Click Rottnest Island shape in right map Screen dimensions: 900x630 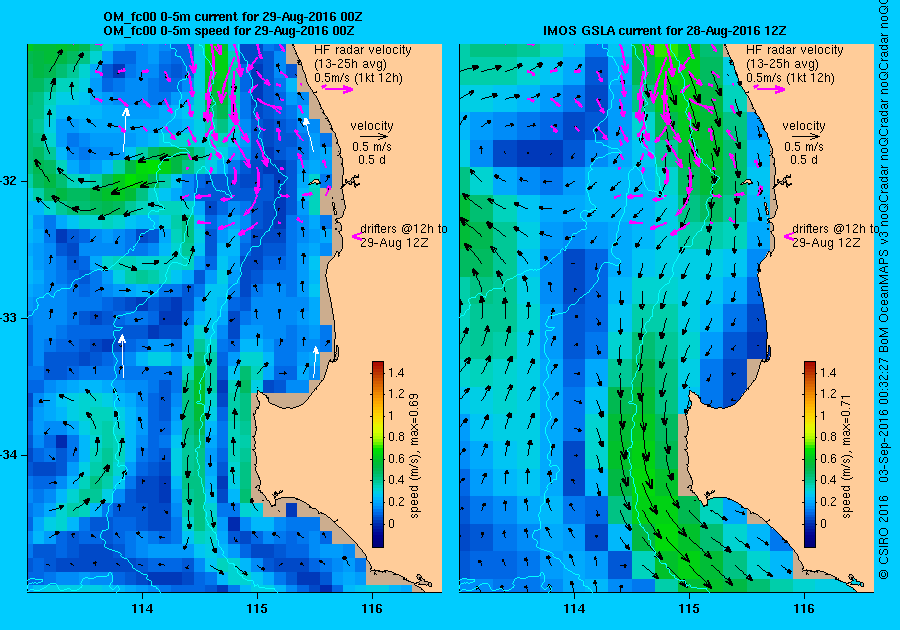(748, 182)
